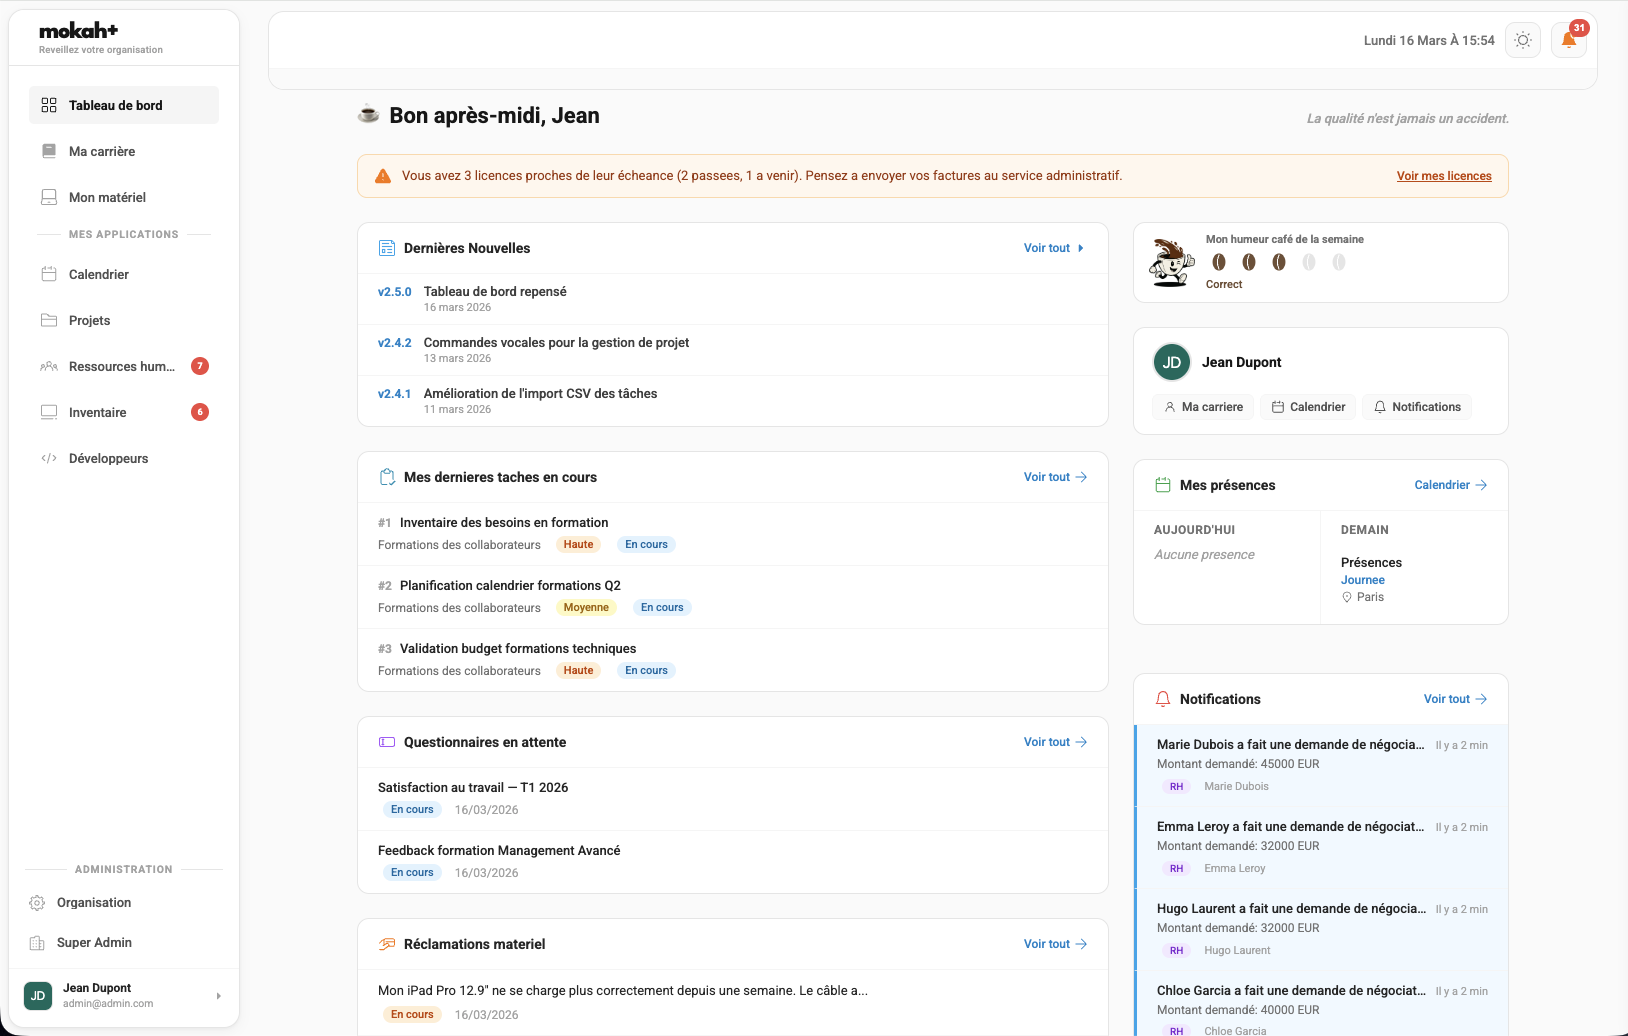Click Voir tout in Notifications panel

pyautogui.click(x=1454, y=699)
